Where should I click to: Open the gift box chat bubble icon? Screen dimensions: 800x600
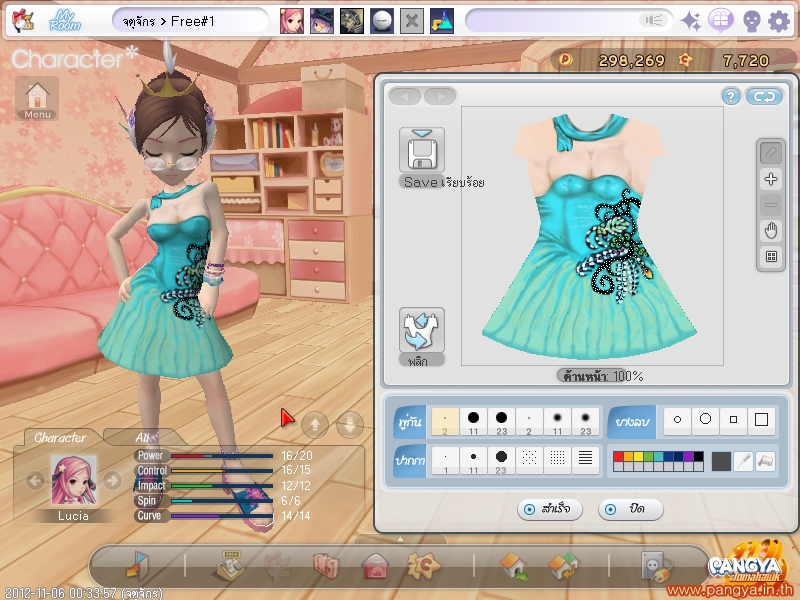coord(721,21)
